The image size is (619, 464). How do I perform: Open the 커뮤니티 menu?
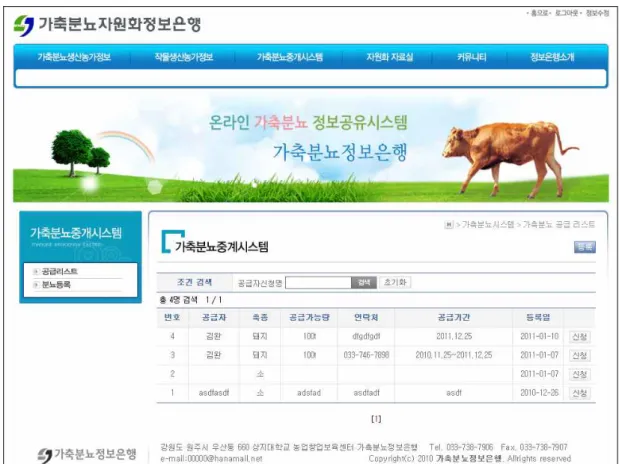coord(471,57)
